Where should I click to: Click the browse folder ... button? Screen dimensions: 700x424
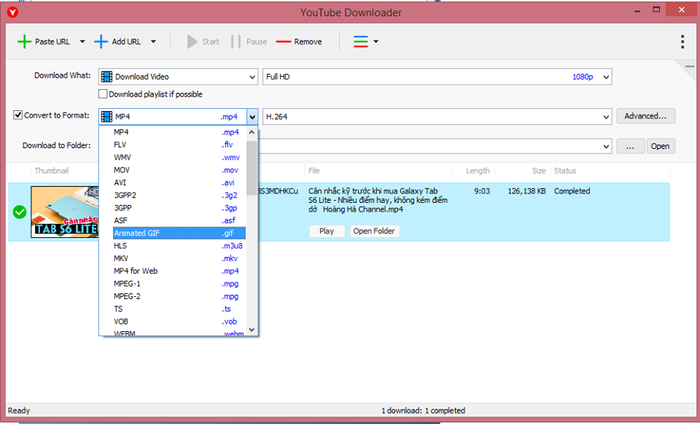(630, 146)
